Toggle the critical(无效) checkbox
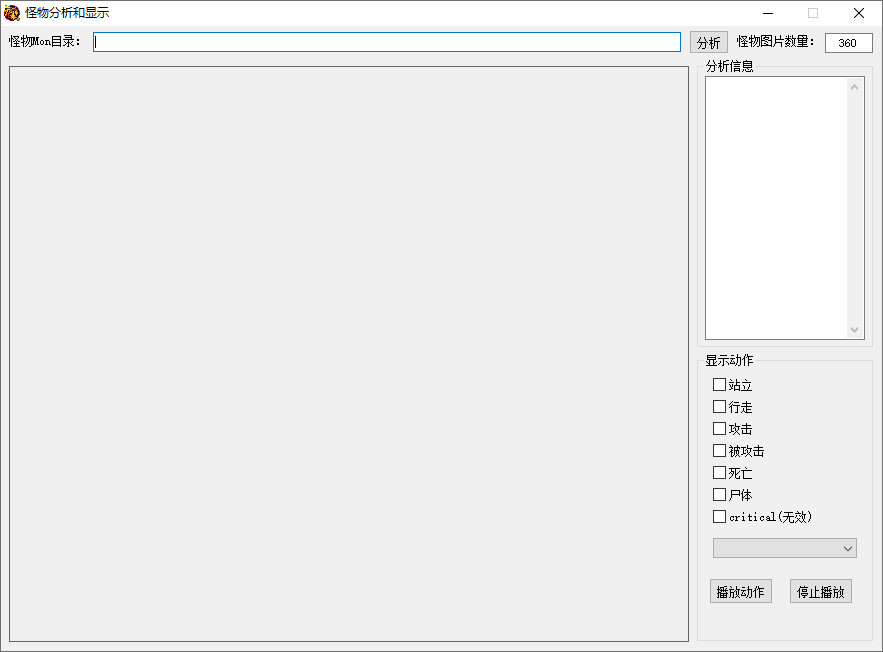Screen dimensions: 883x652 point(719,517)
